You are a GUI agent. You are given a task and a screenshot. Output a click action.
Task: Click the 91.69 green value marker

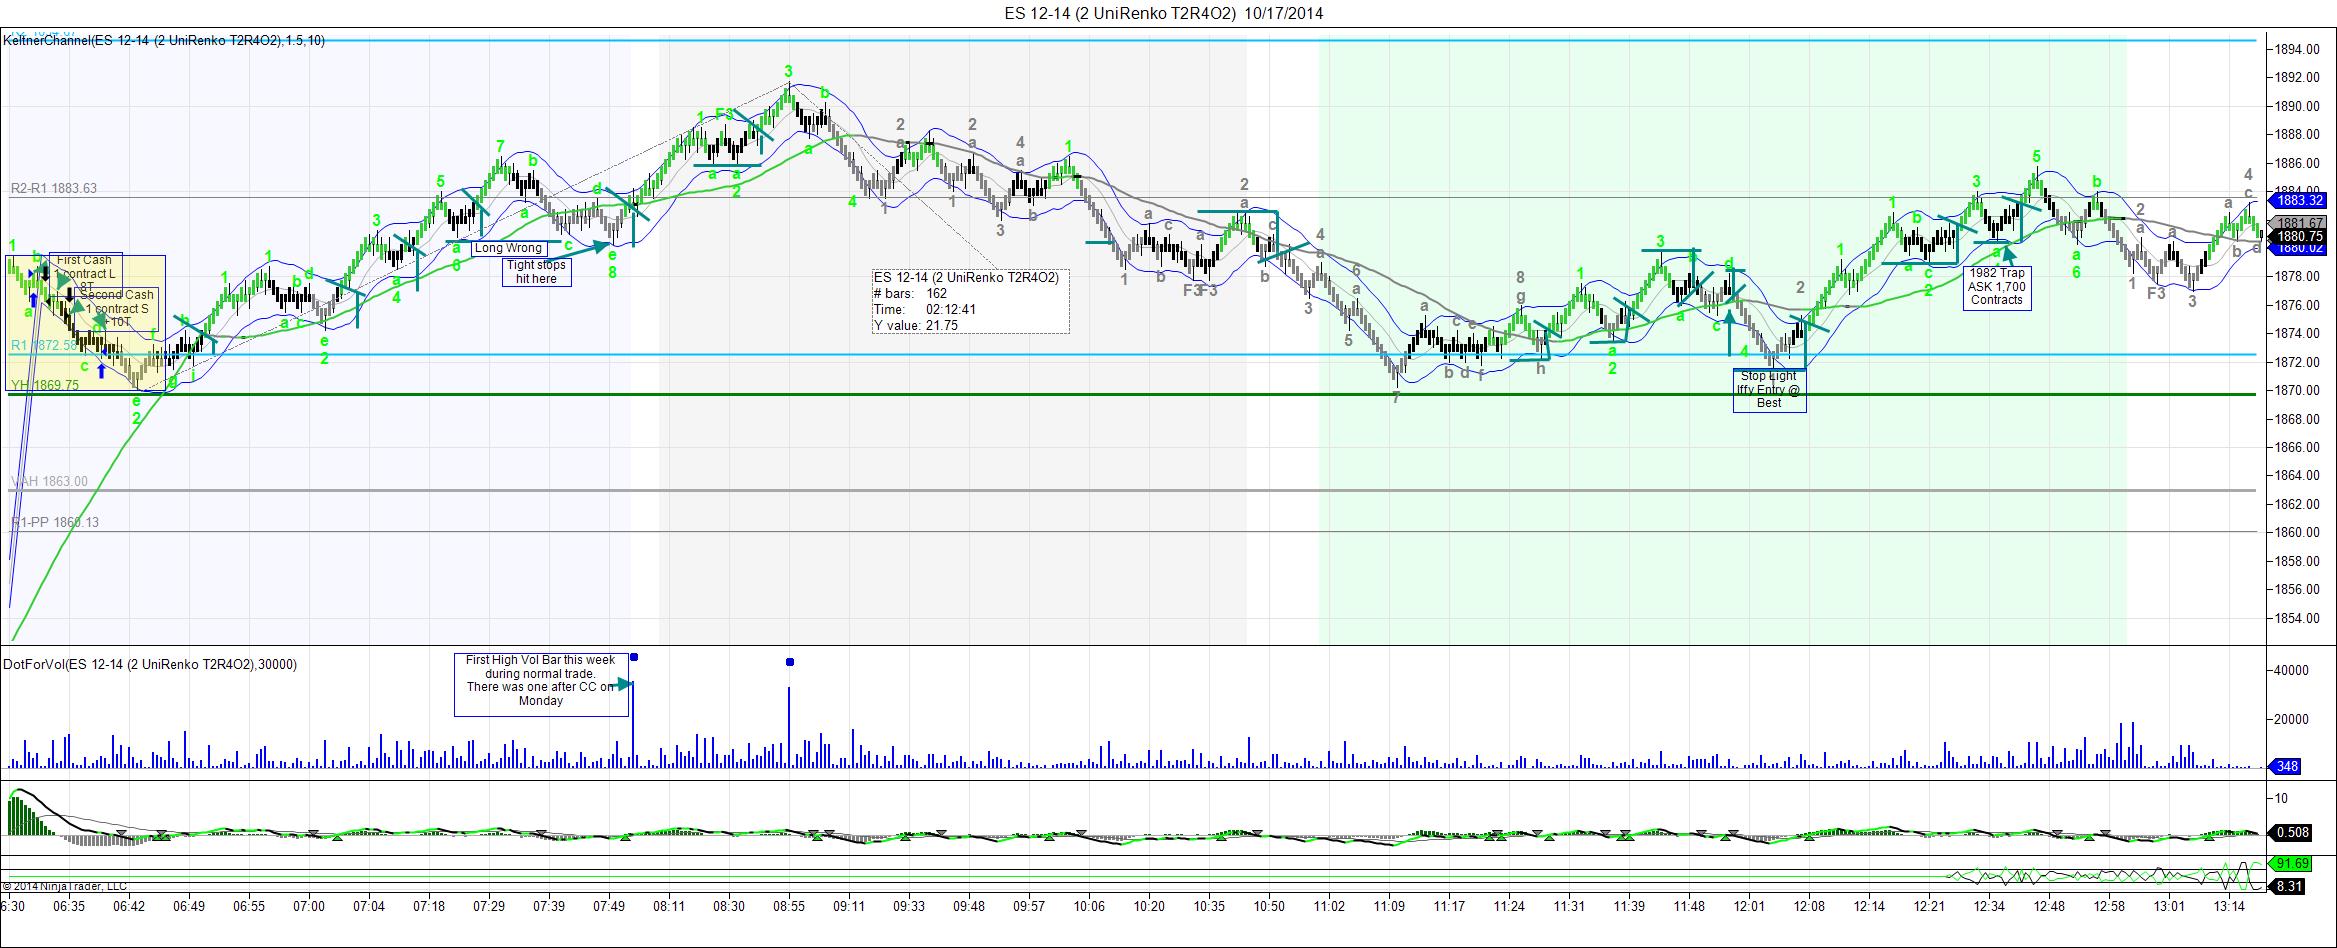point(2291,863)
